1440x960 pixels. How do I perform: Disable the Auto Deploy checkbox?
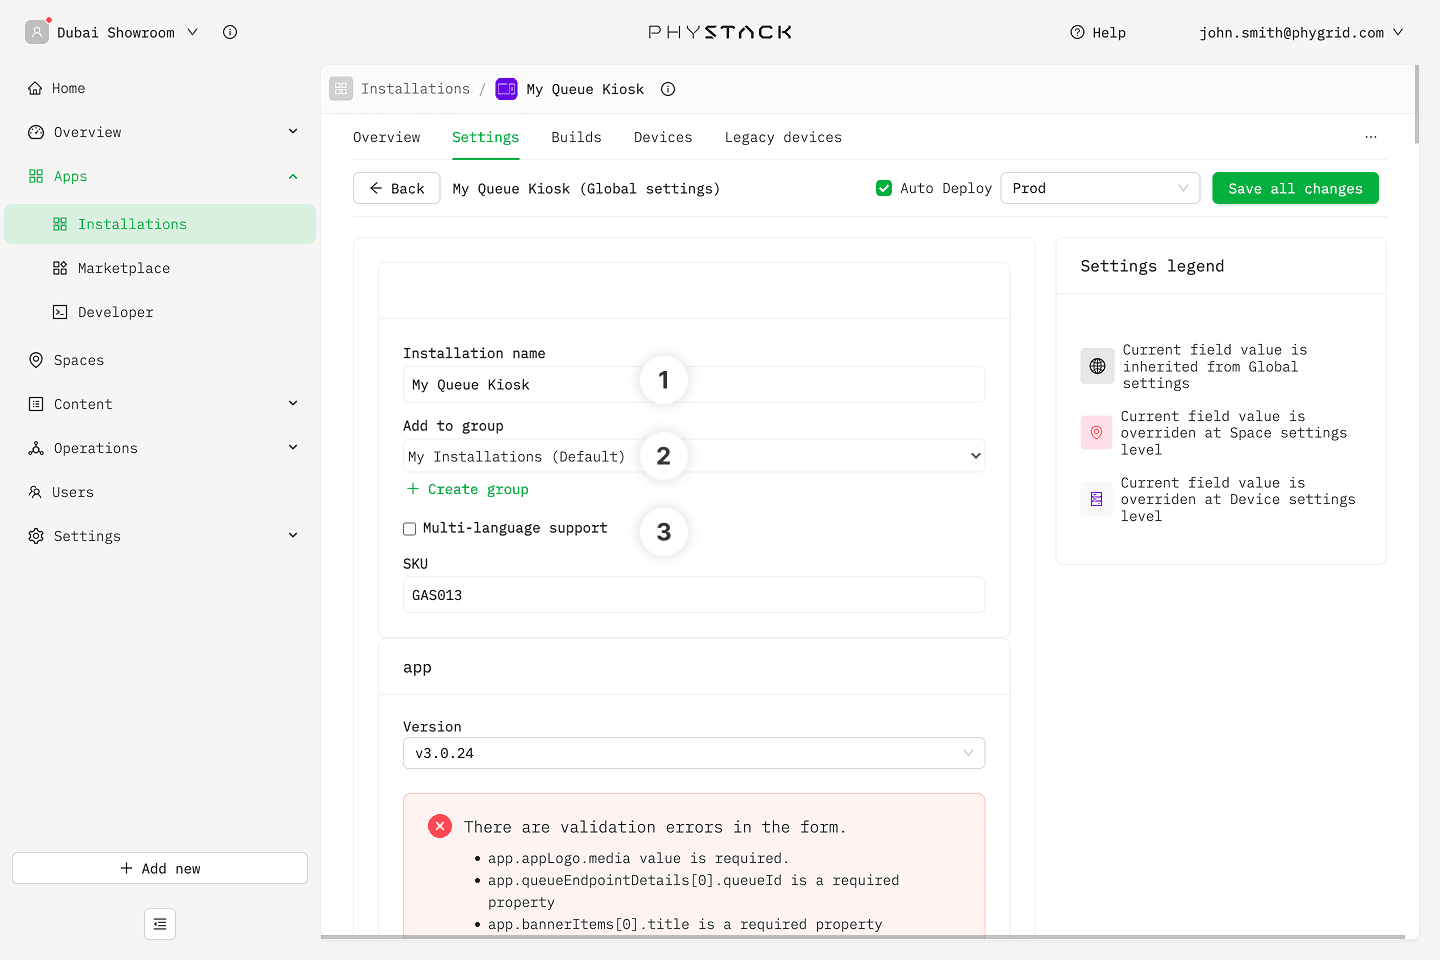click(x=884, y=188)
